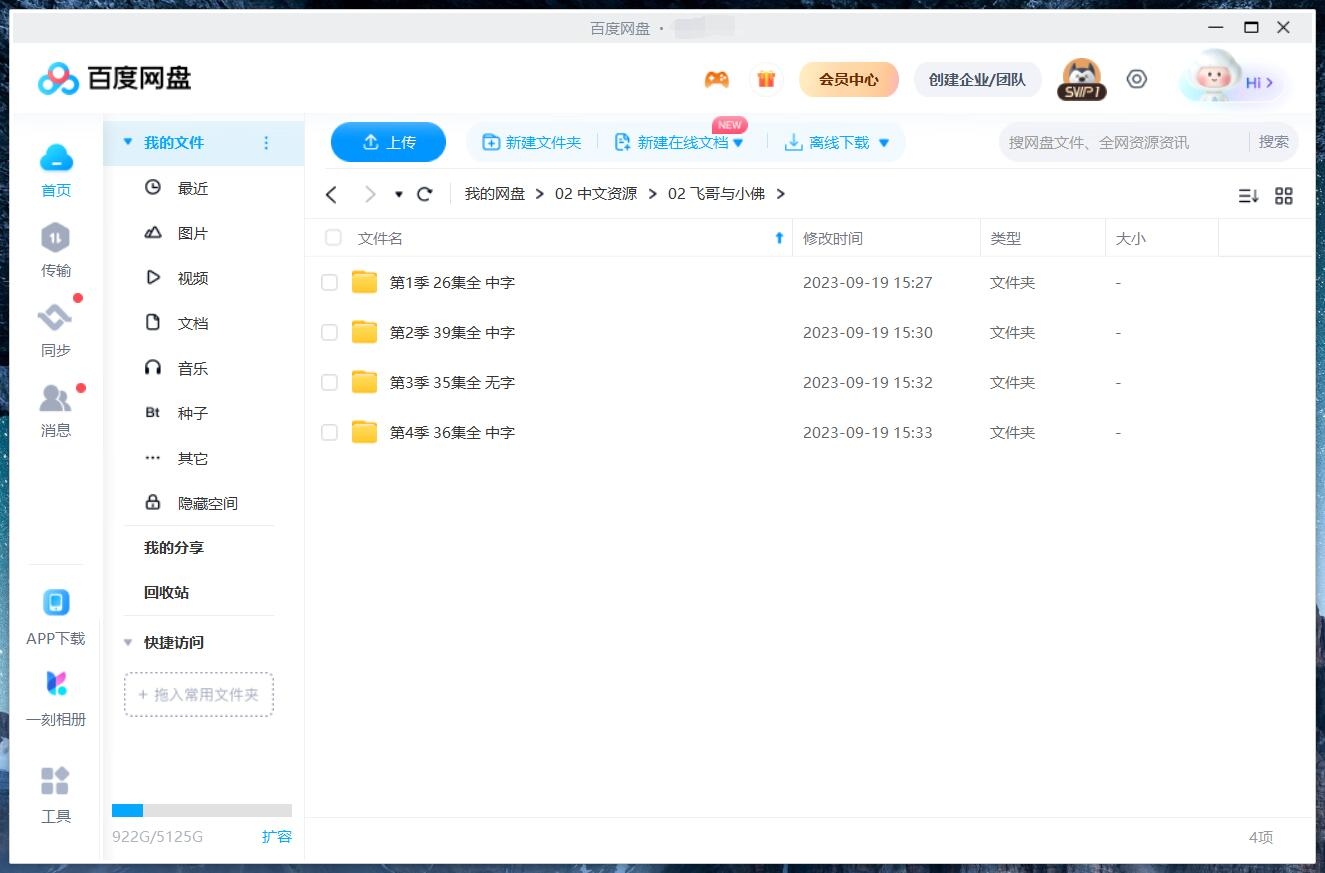Collapse the 快捷访问 section
This screenshot has width=1325, height=873.
coord(127,642)
